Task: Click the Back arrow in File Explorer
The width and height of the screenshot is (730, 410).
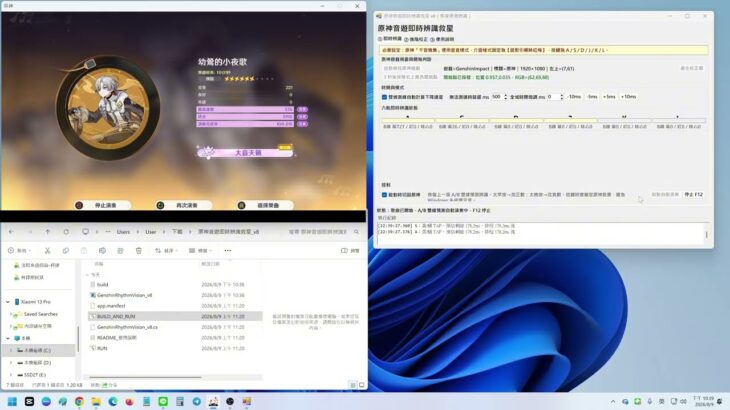Action: [x=11, y=231]
